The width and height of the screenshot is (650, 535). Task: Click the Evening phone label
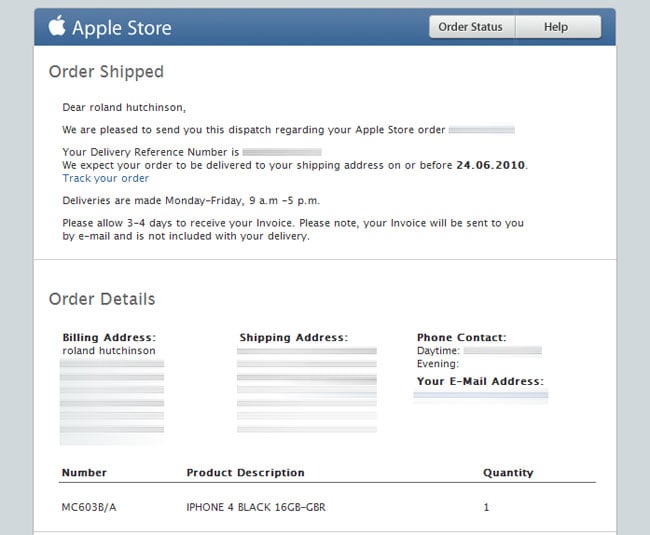pyautogui.click(x=438, y=363)
